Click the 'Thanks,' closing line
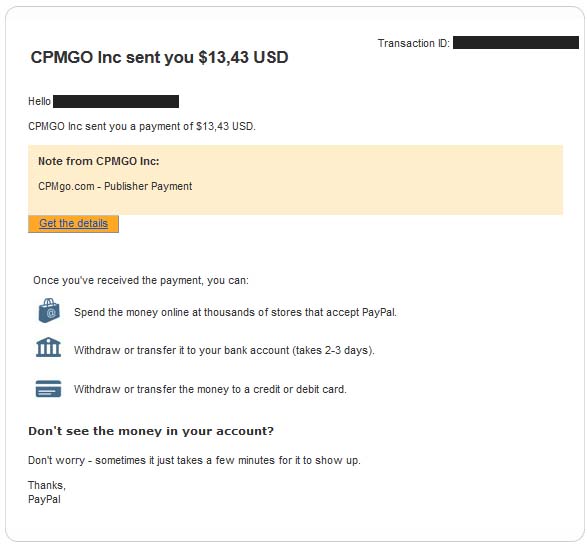Viewport: 587px width, 551px height. coord(47,485)
